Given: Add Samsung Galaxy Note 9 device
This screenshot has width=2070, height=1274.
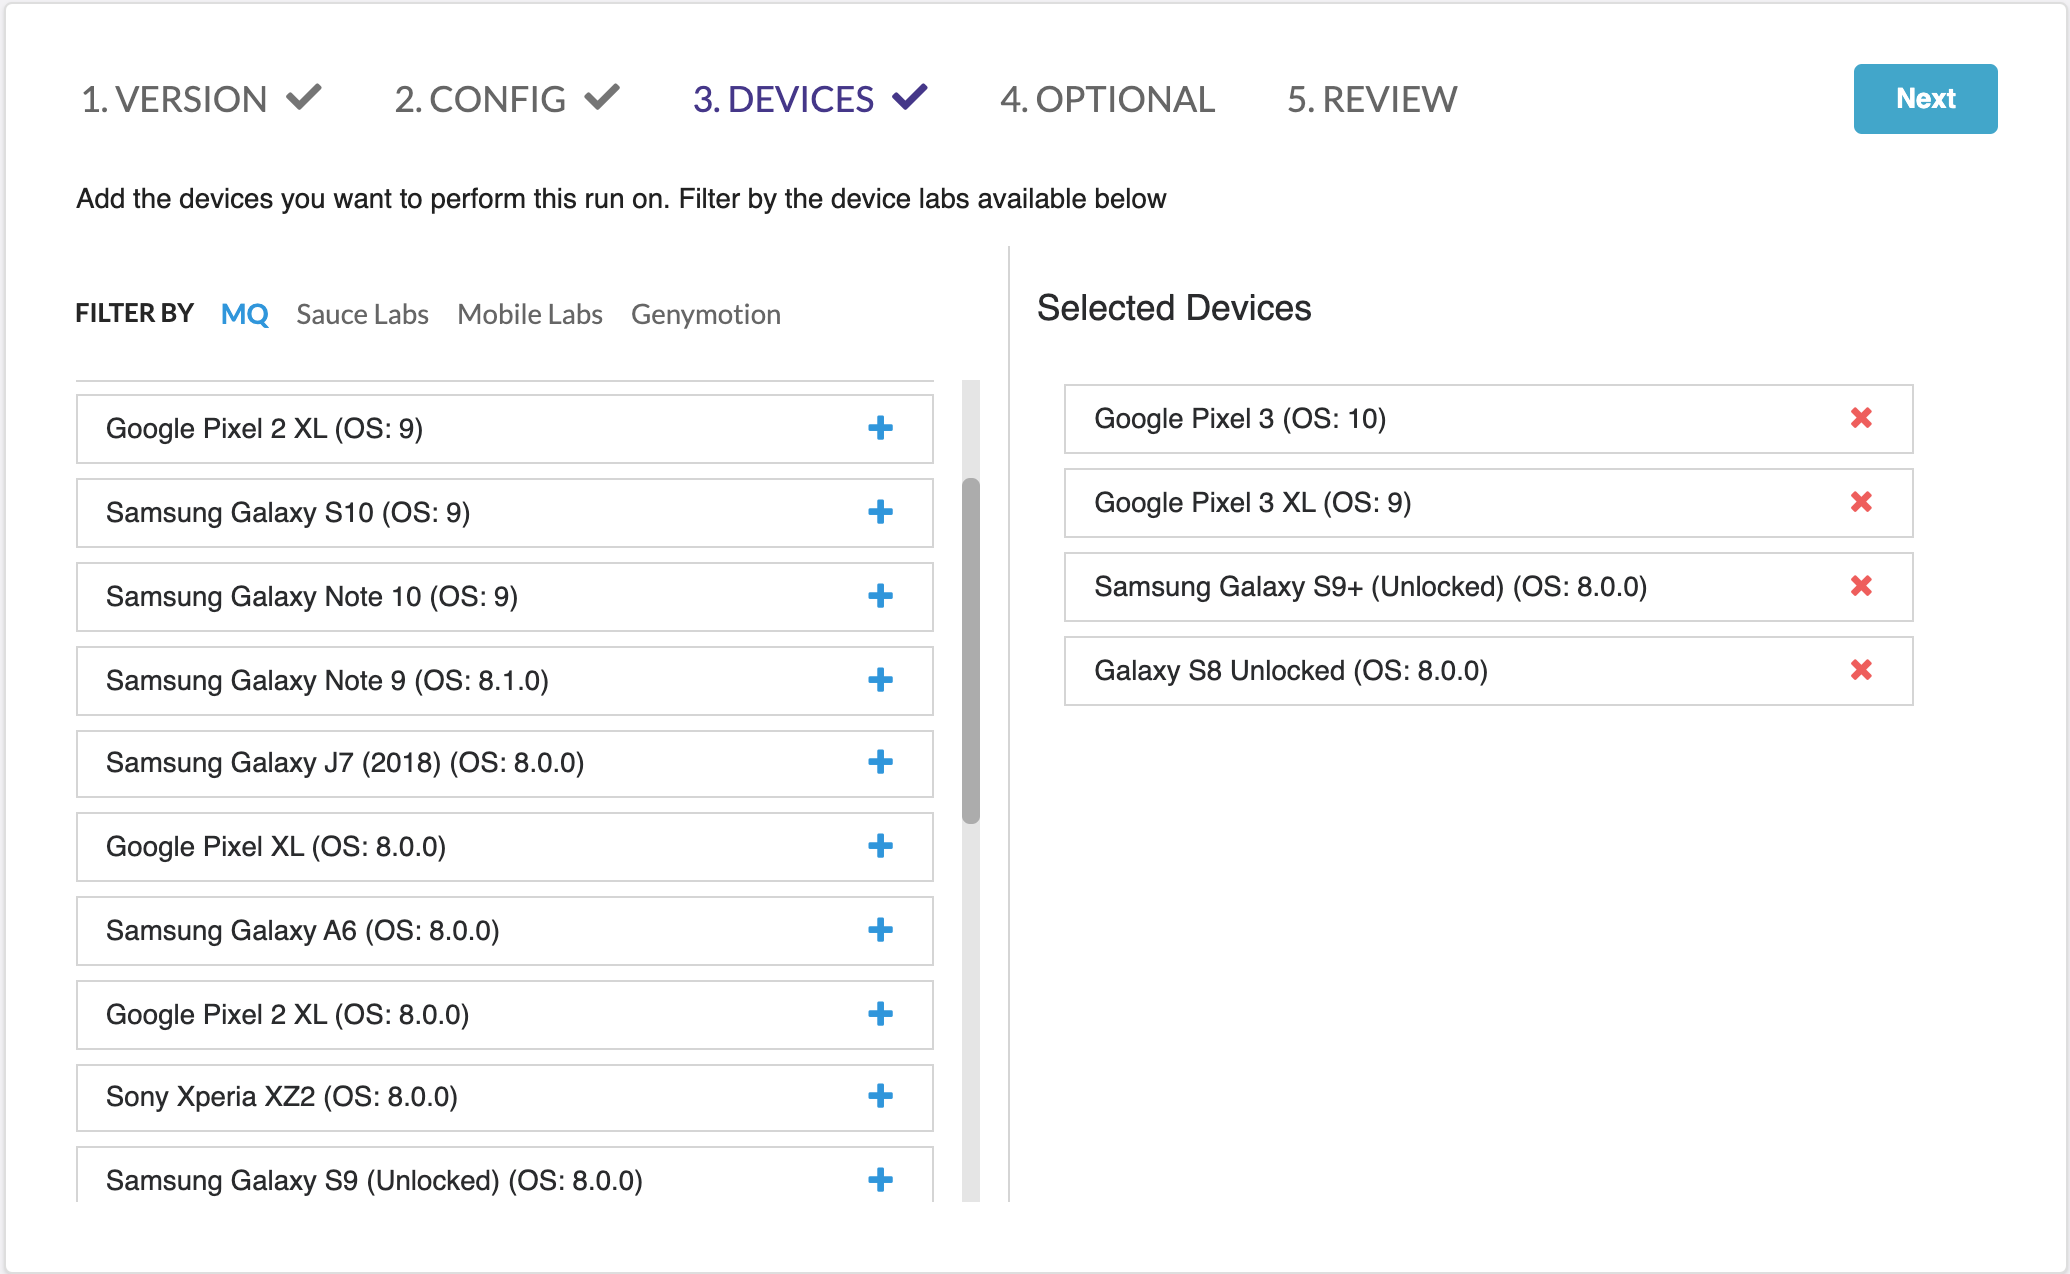Looking at the screenshot, I should coord(880,680).
